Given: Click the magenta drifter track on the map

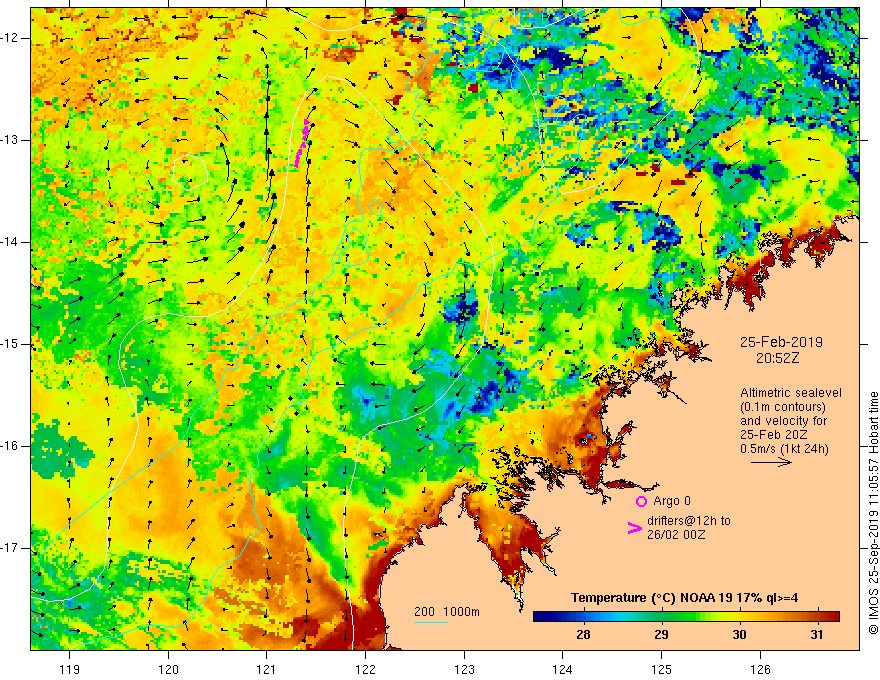Looking at the screenshot, I should [302, 143].
